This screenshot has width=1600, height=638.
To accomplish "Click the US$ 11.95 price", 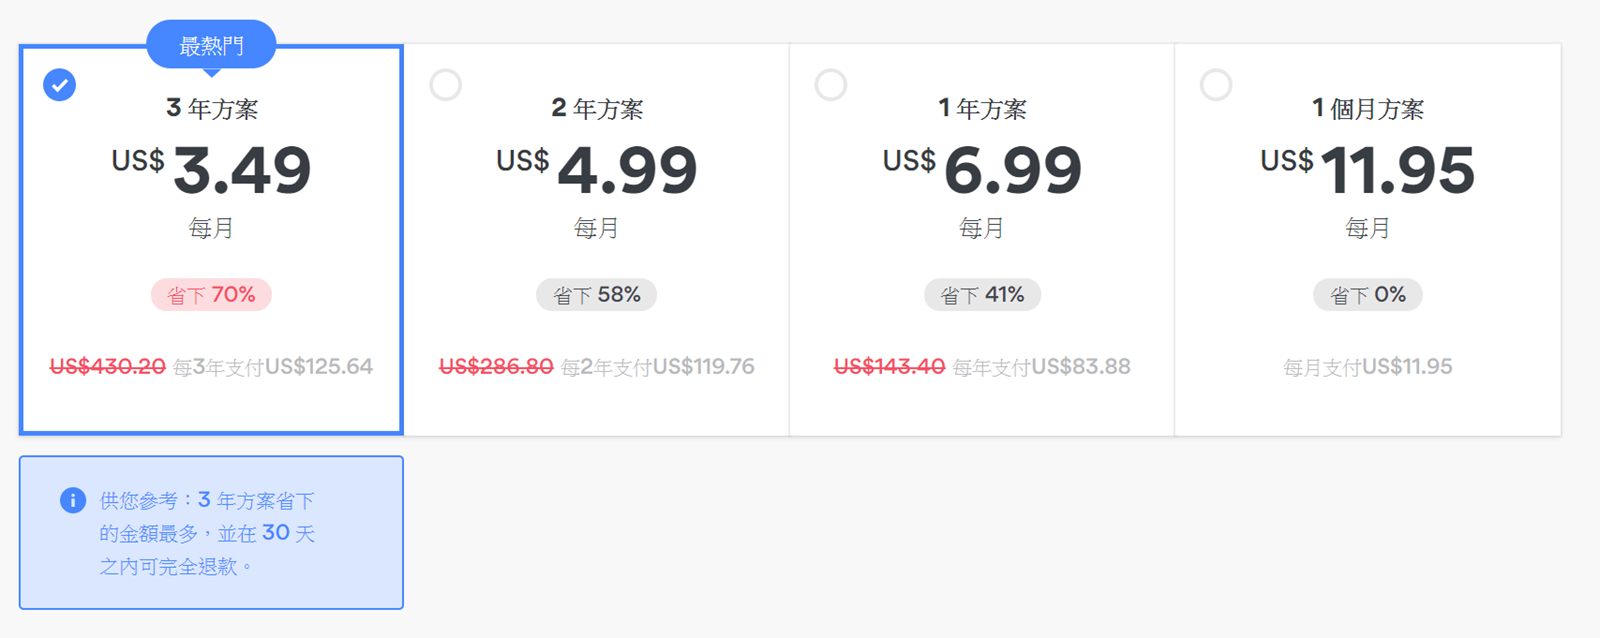I will pos(1367,170).
